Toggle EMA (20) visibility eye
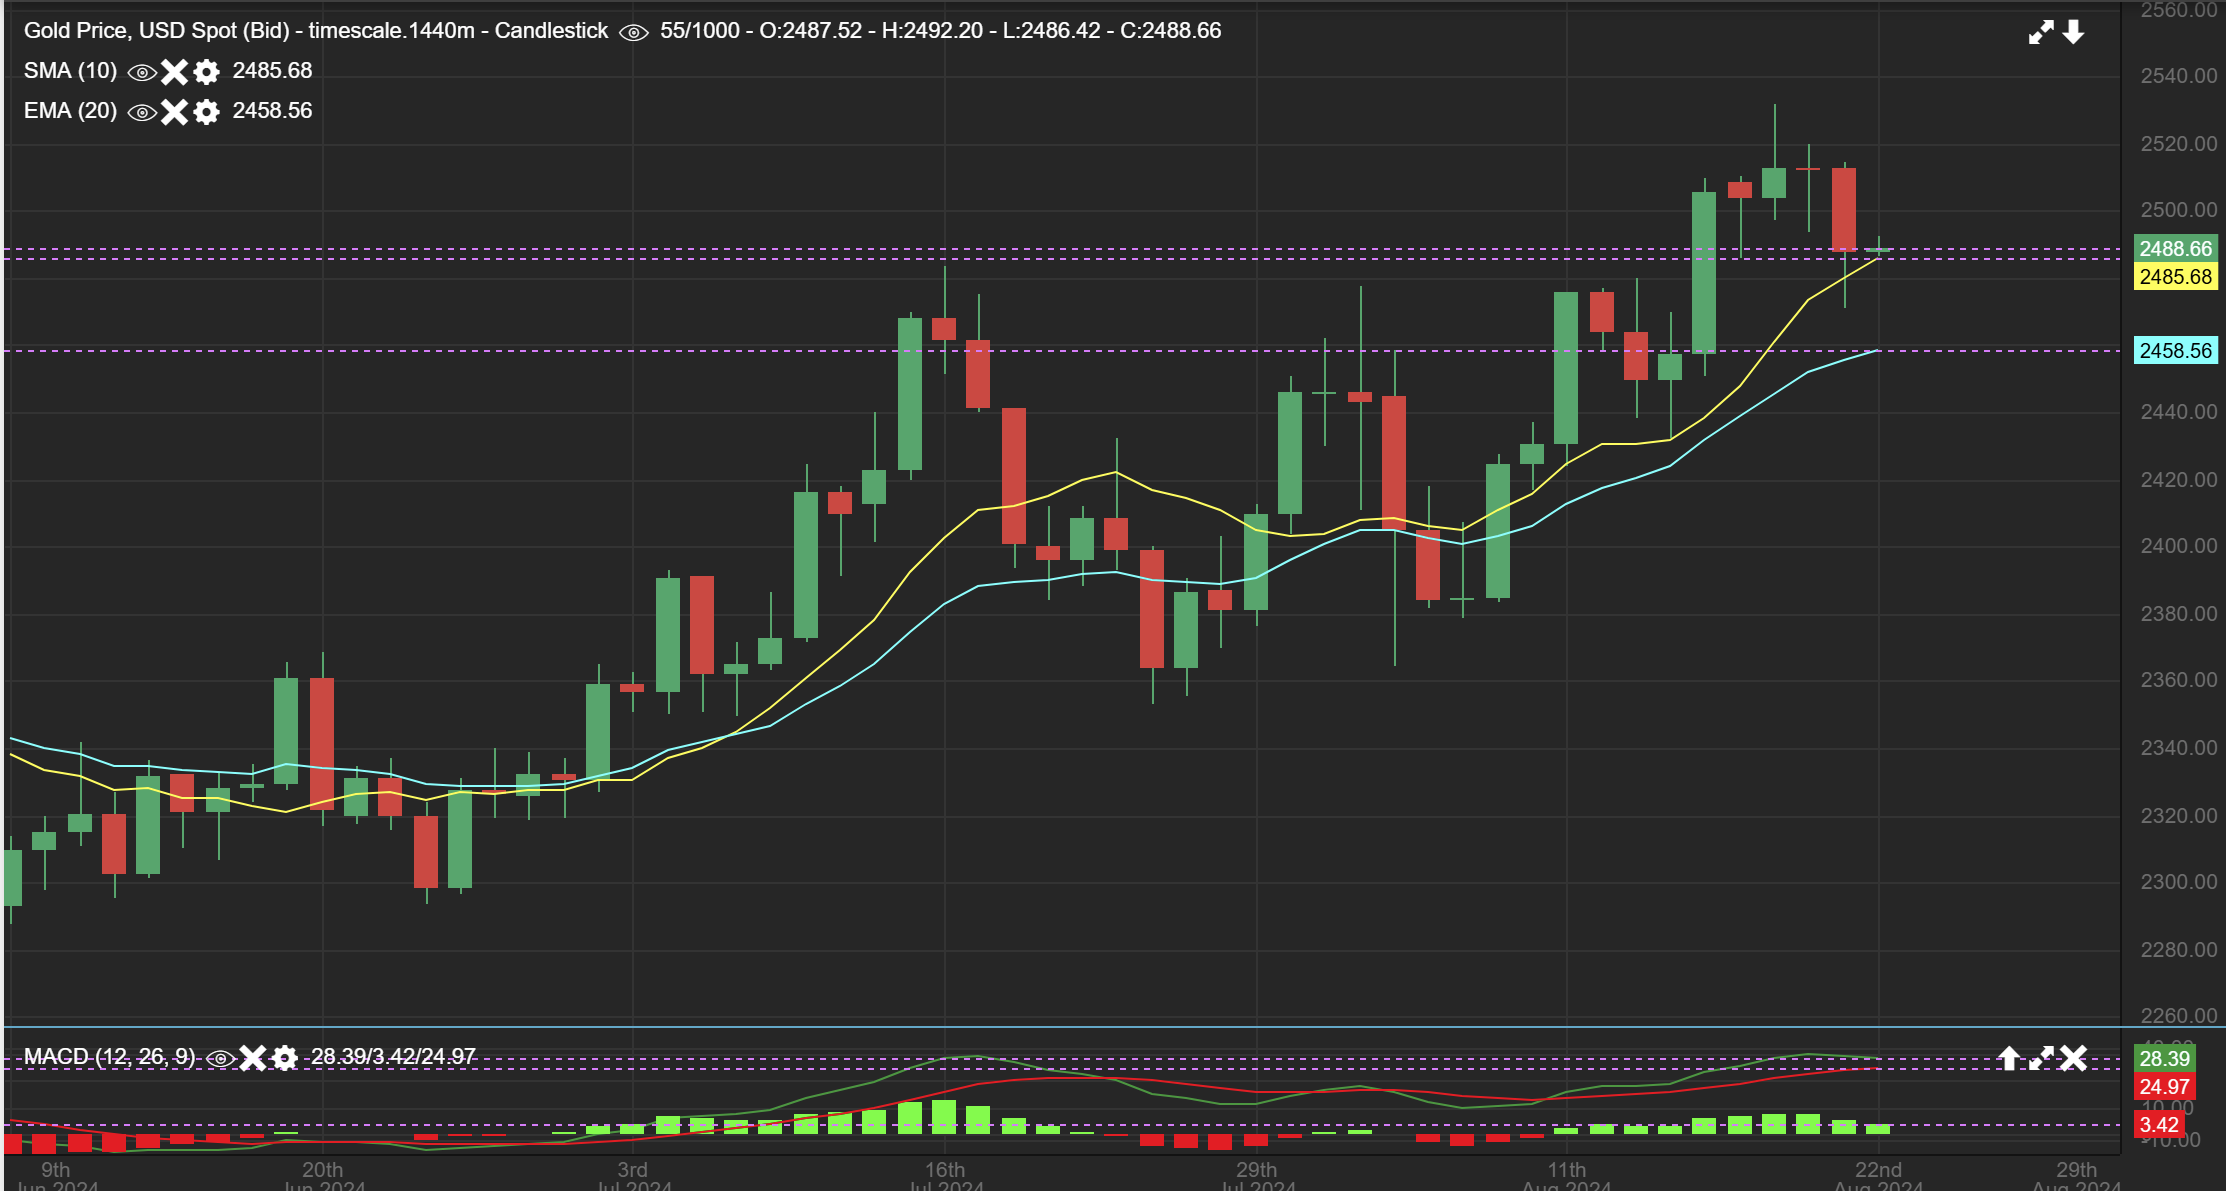 click(142, 112)
